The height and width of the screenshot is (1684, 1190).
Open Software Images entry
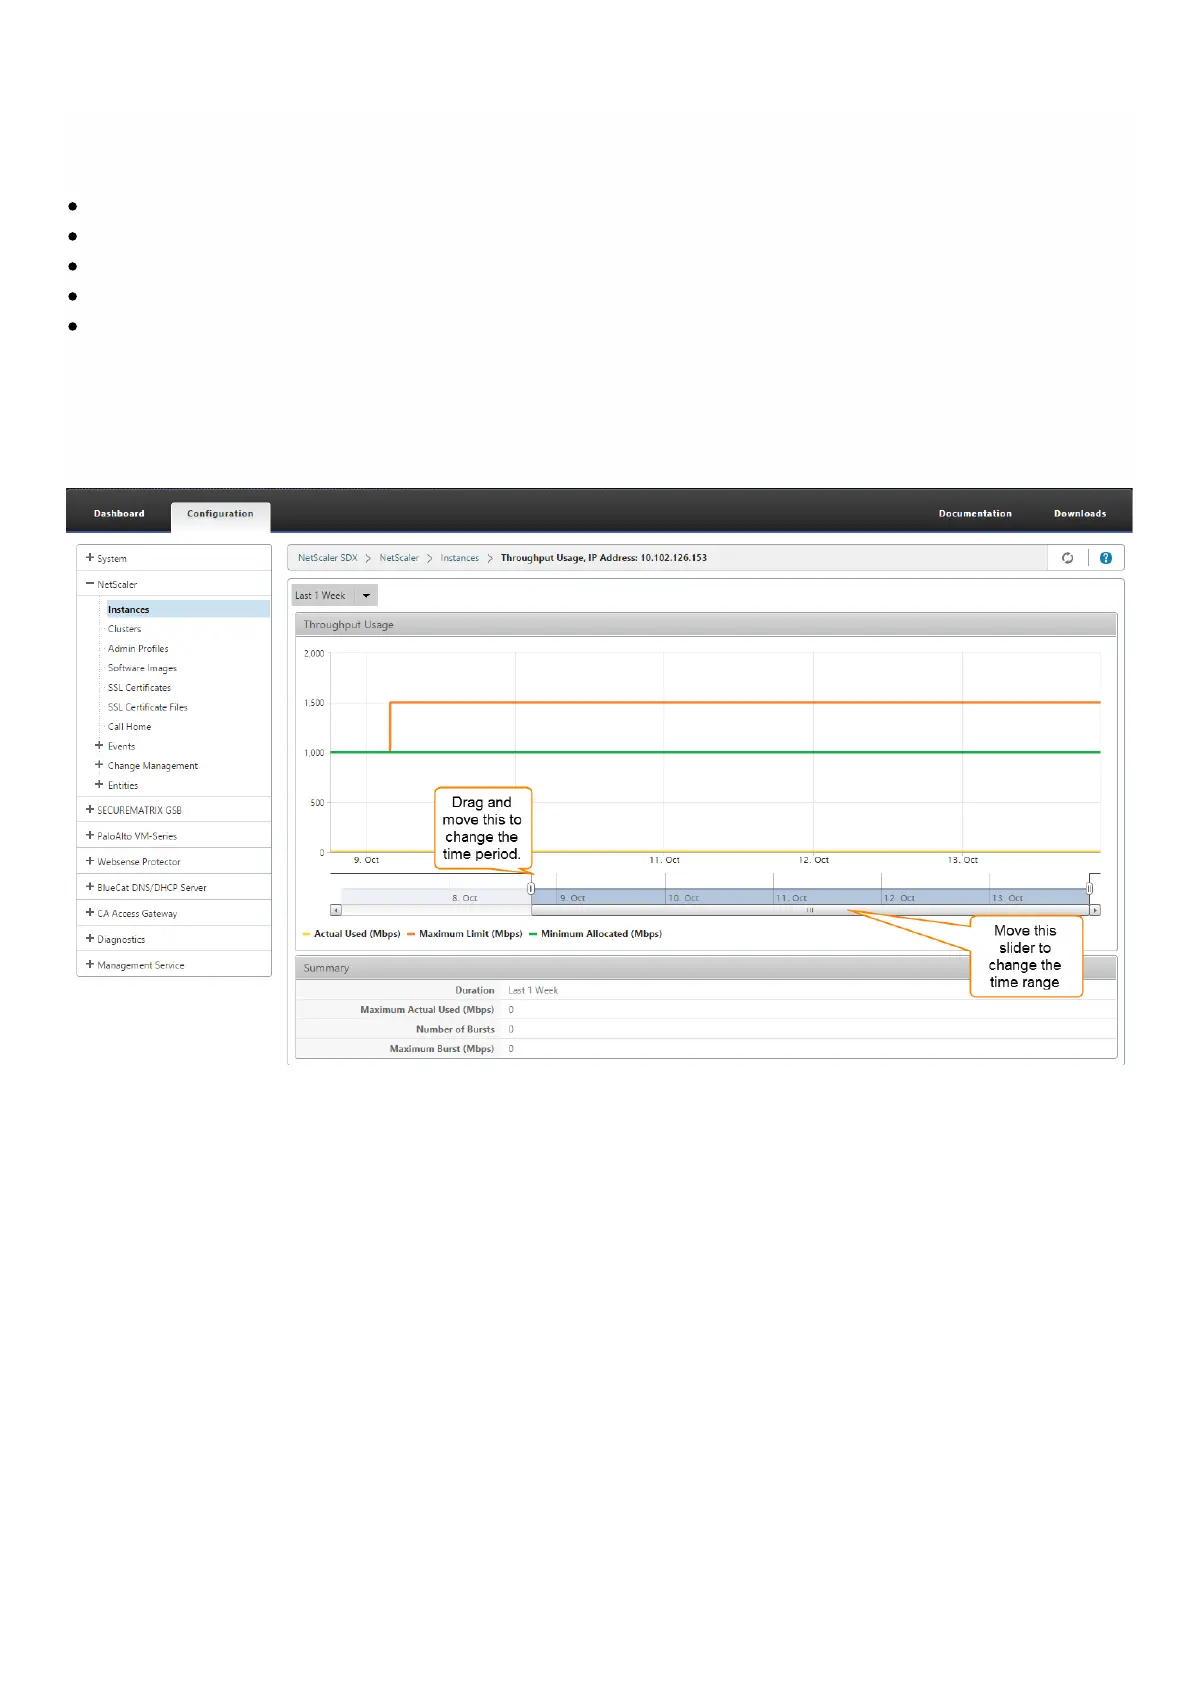[x=142, y=668]
